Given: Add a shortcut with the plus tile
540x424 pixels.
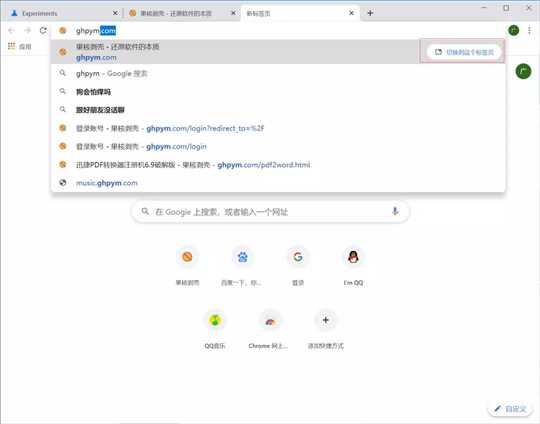Looking at the screenshot, I should [325, 320].
